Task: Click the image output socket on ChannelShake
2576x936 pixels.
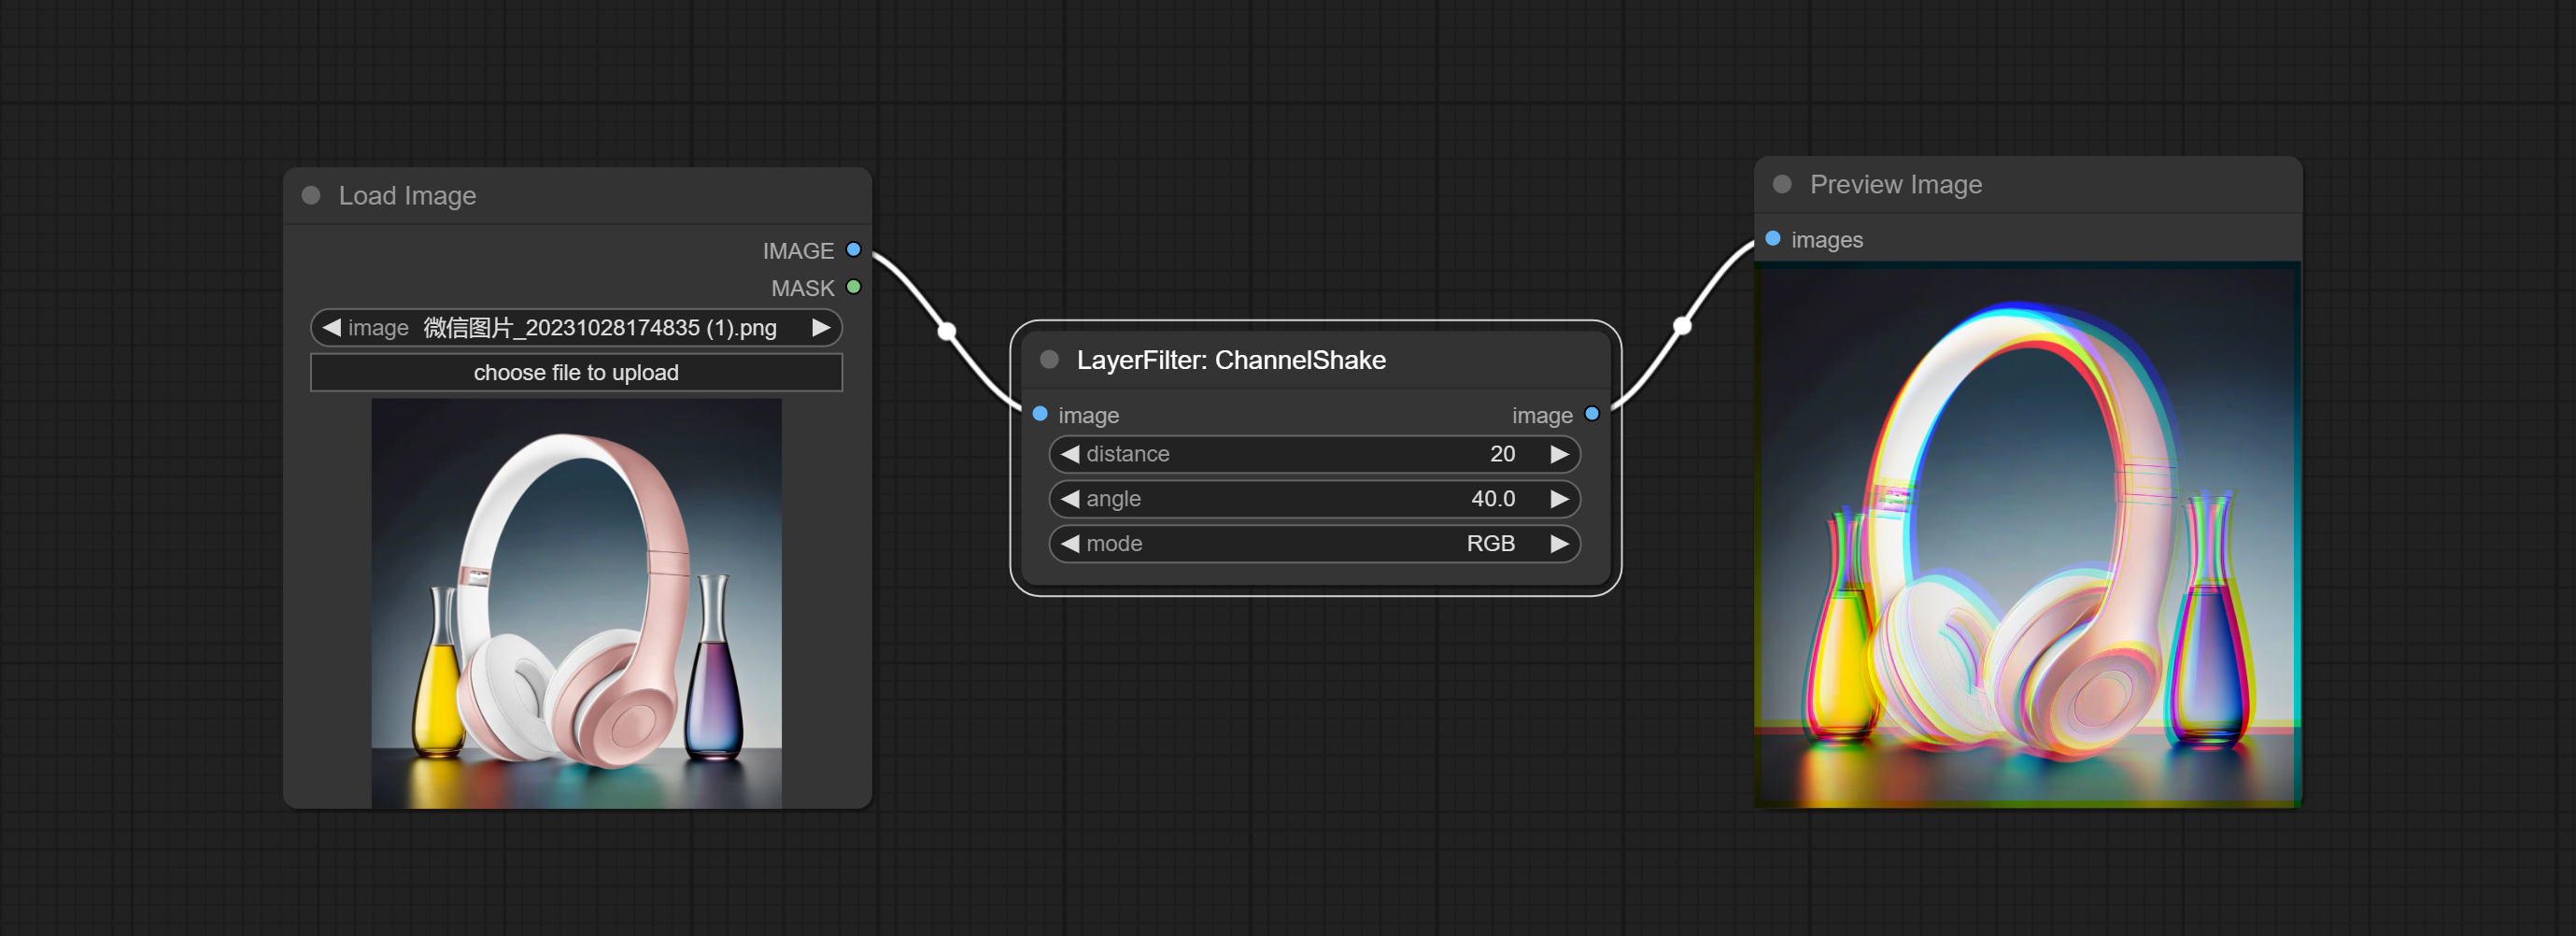Action: pyautogui.click(x=1592, y=414)
